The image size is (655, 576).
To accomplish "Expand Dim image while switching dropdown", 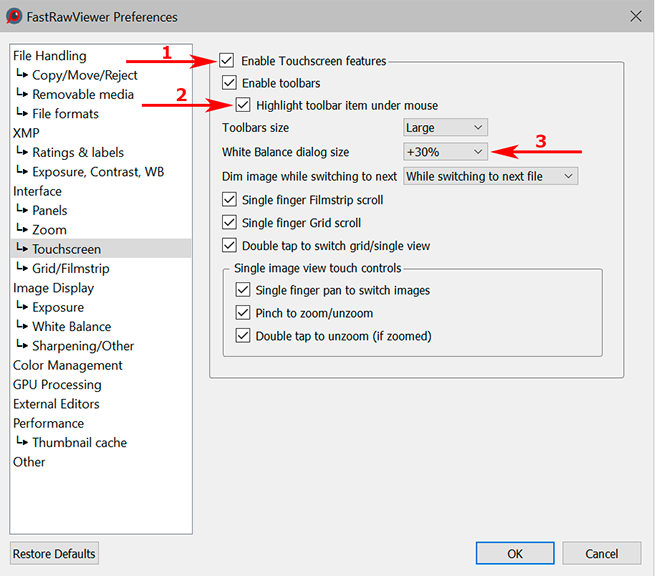I will (490, 176).
